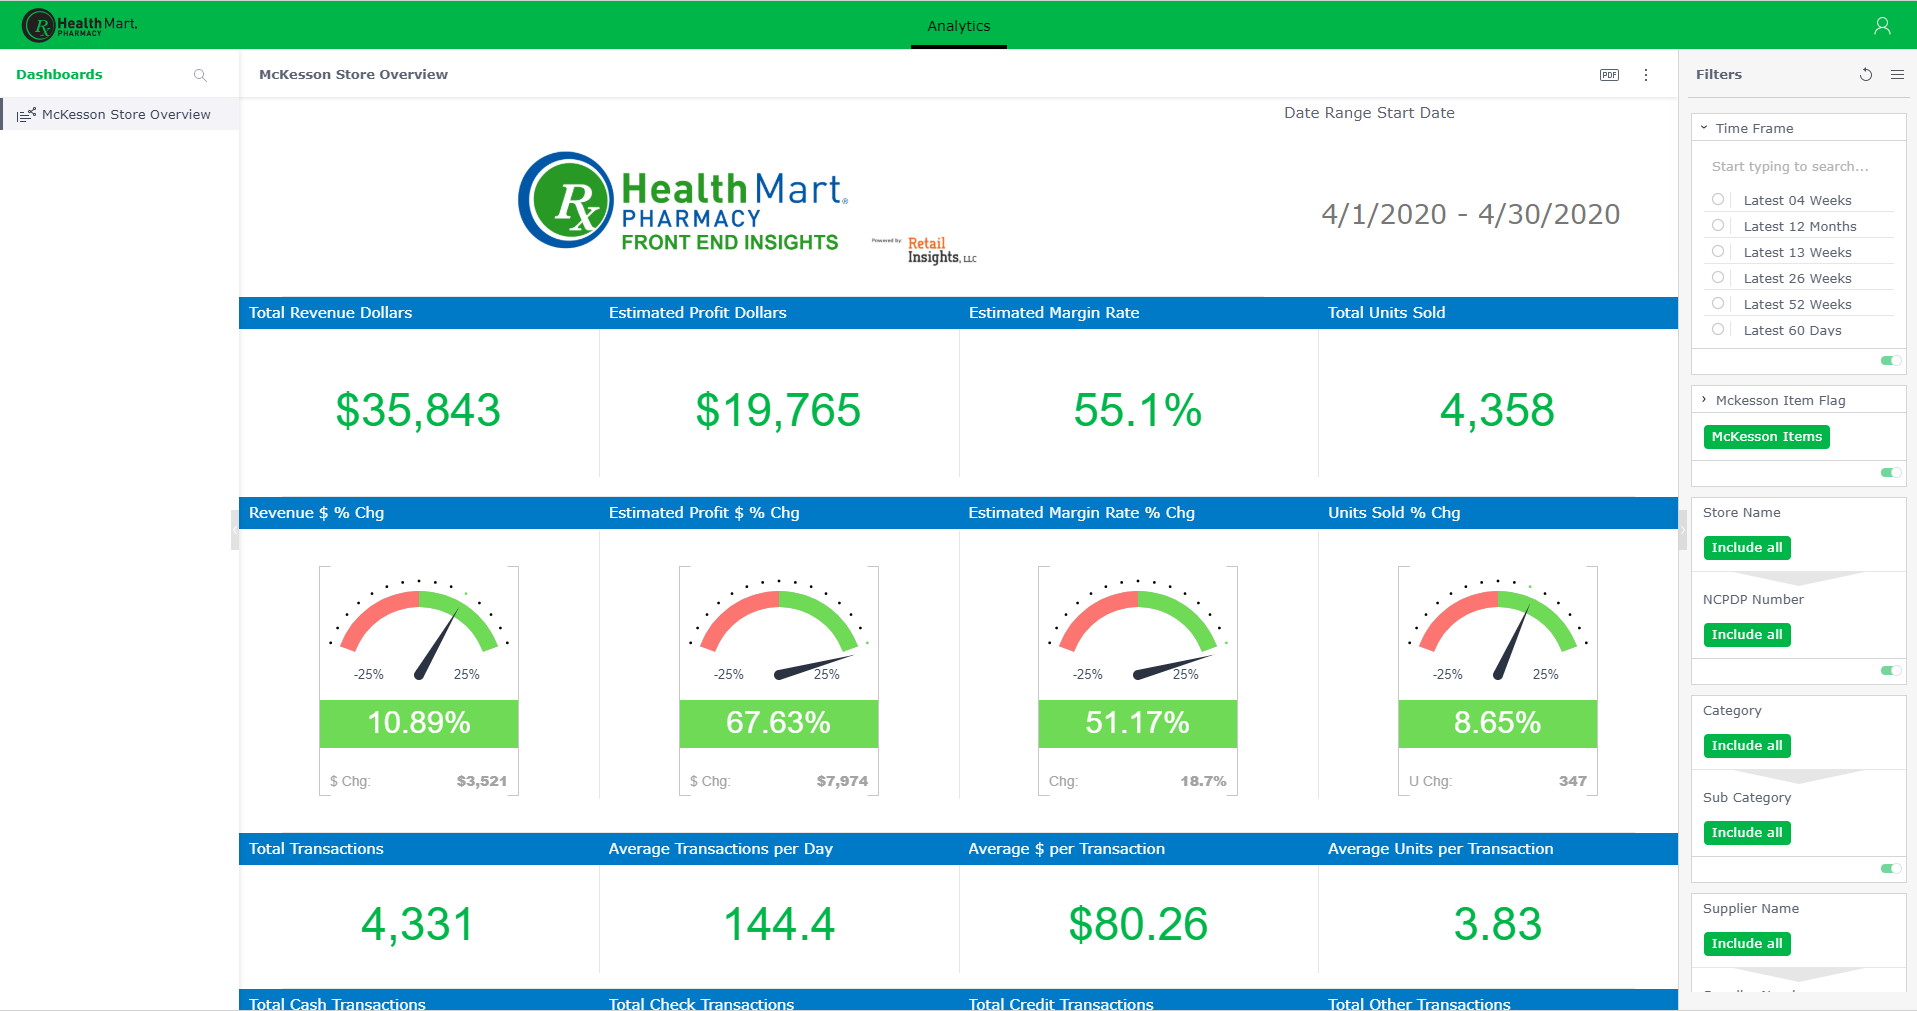Open the Store Name filter dropdown
The height and width of the screenshot is (1011, 1917).
pos(1746,547)
